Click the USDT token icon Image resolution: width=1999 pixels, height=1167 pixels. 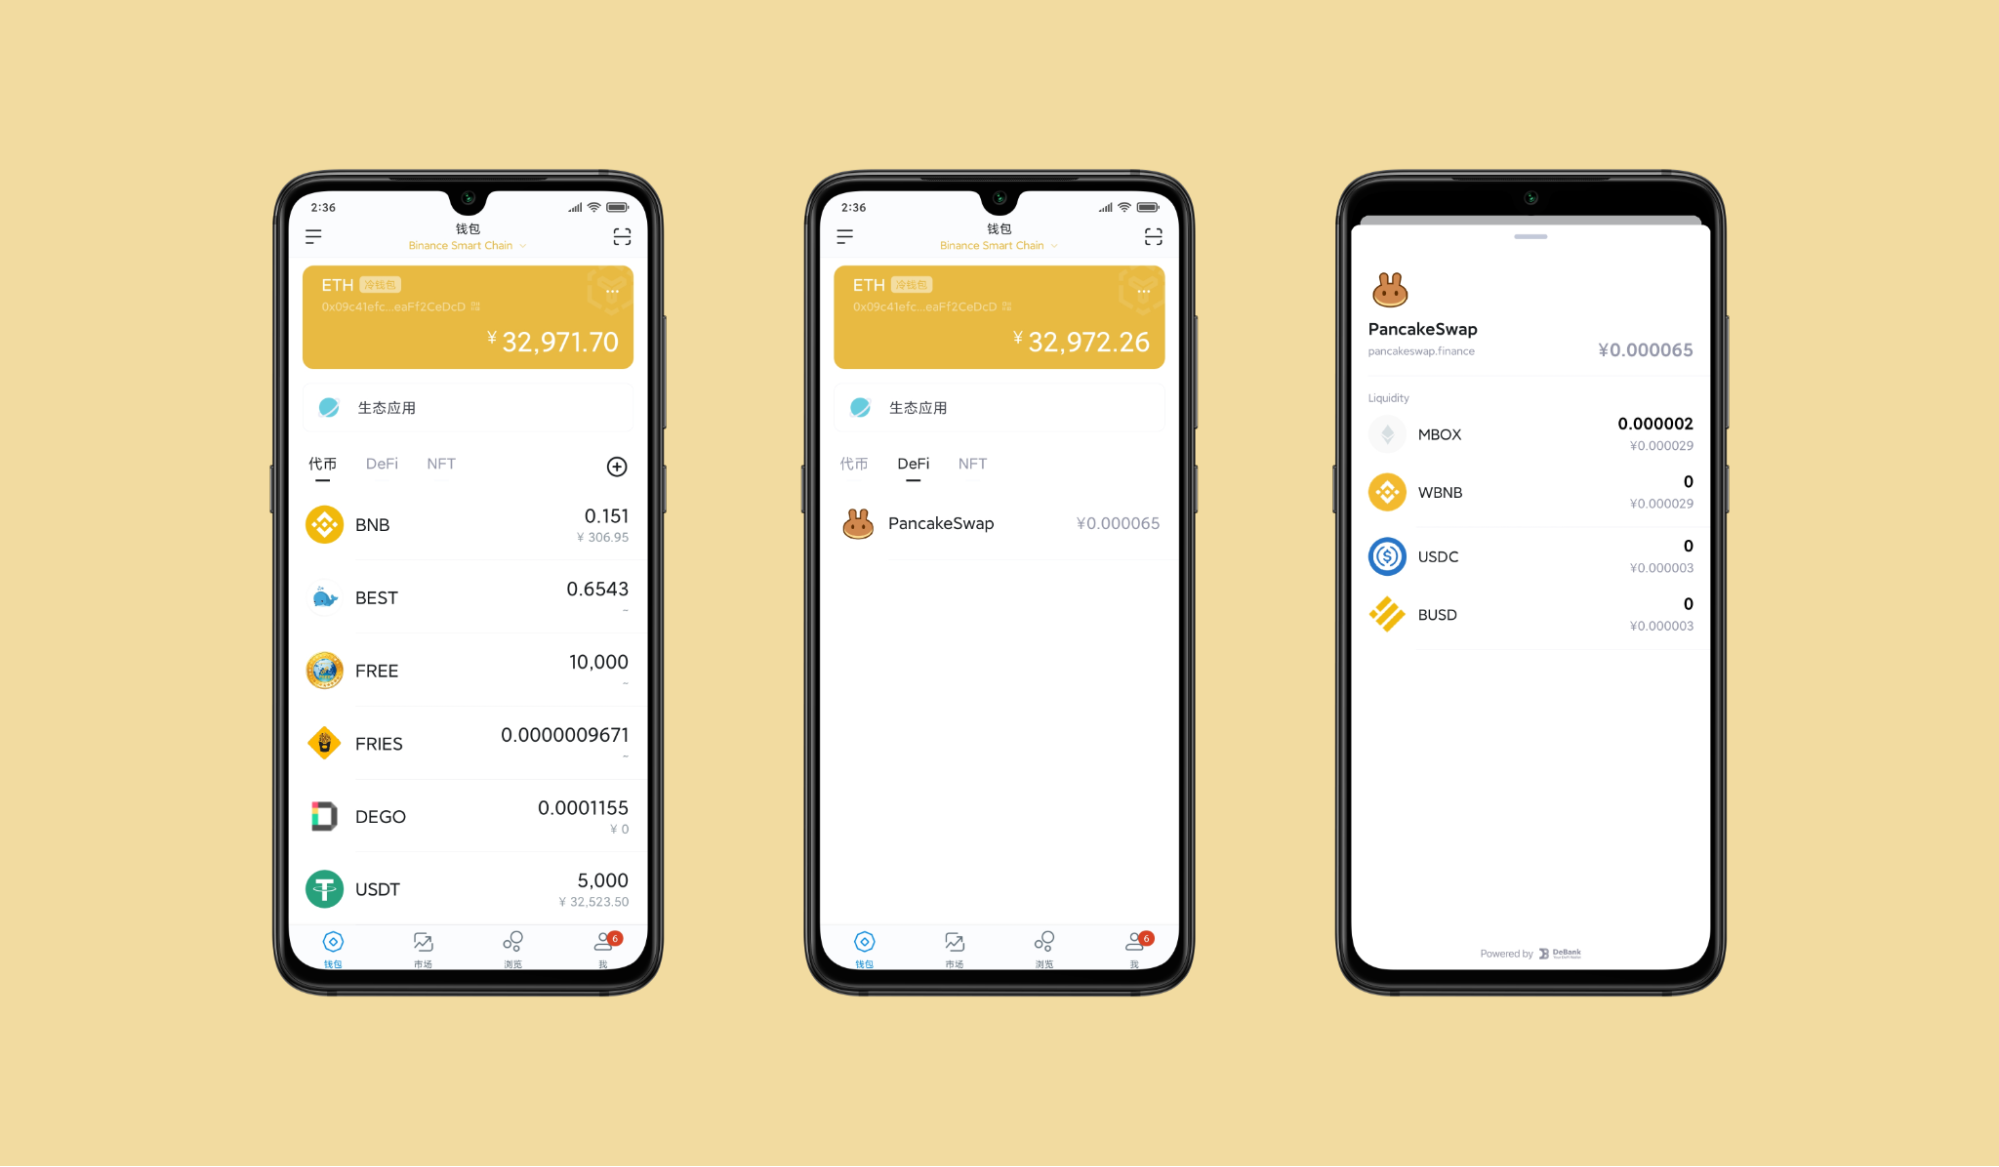click(x=324, y=889)
